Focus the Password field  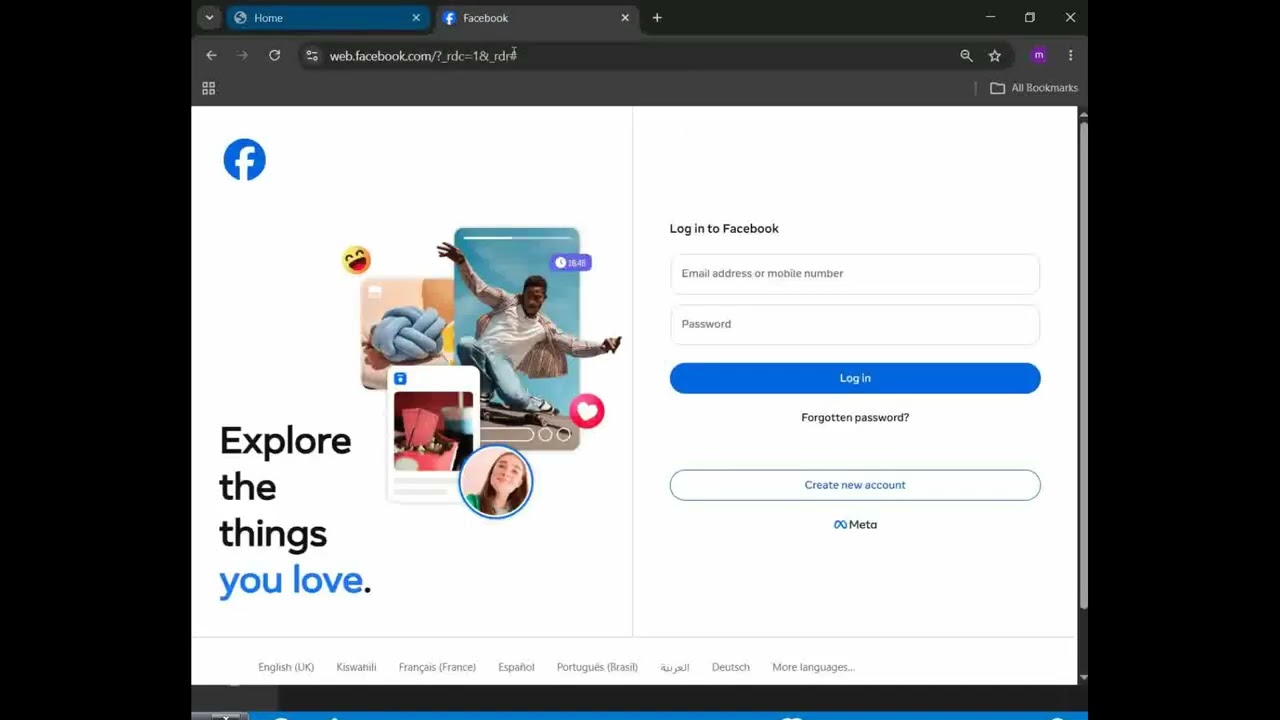855,325
